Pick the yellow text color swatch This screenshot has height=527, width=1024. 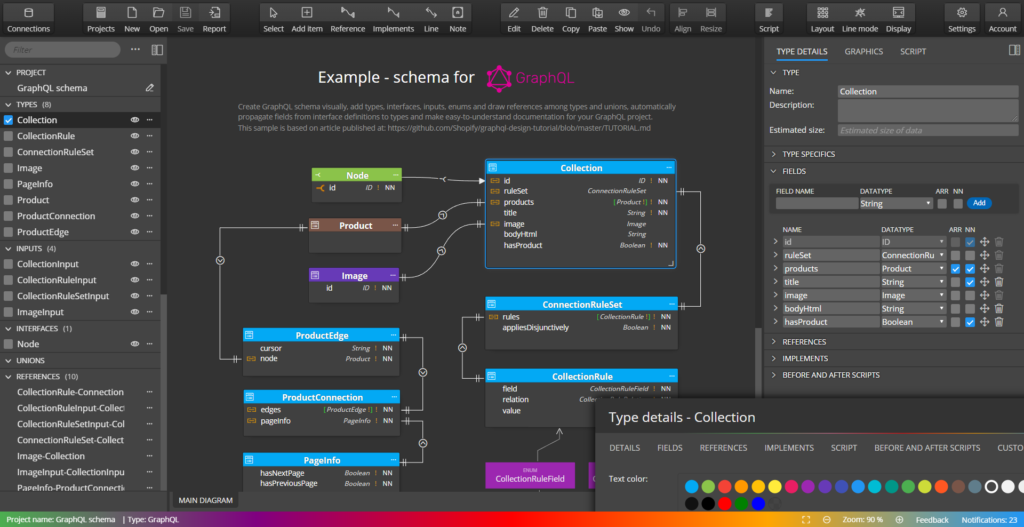click(x=775, y=487)
